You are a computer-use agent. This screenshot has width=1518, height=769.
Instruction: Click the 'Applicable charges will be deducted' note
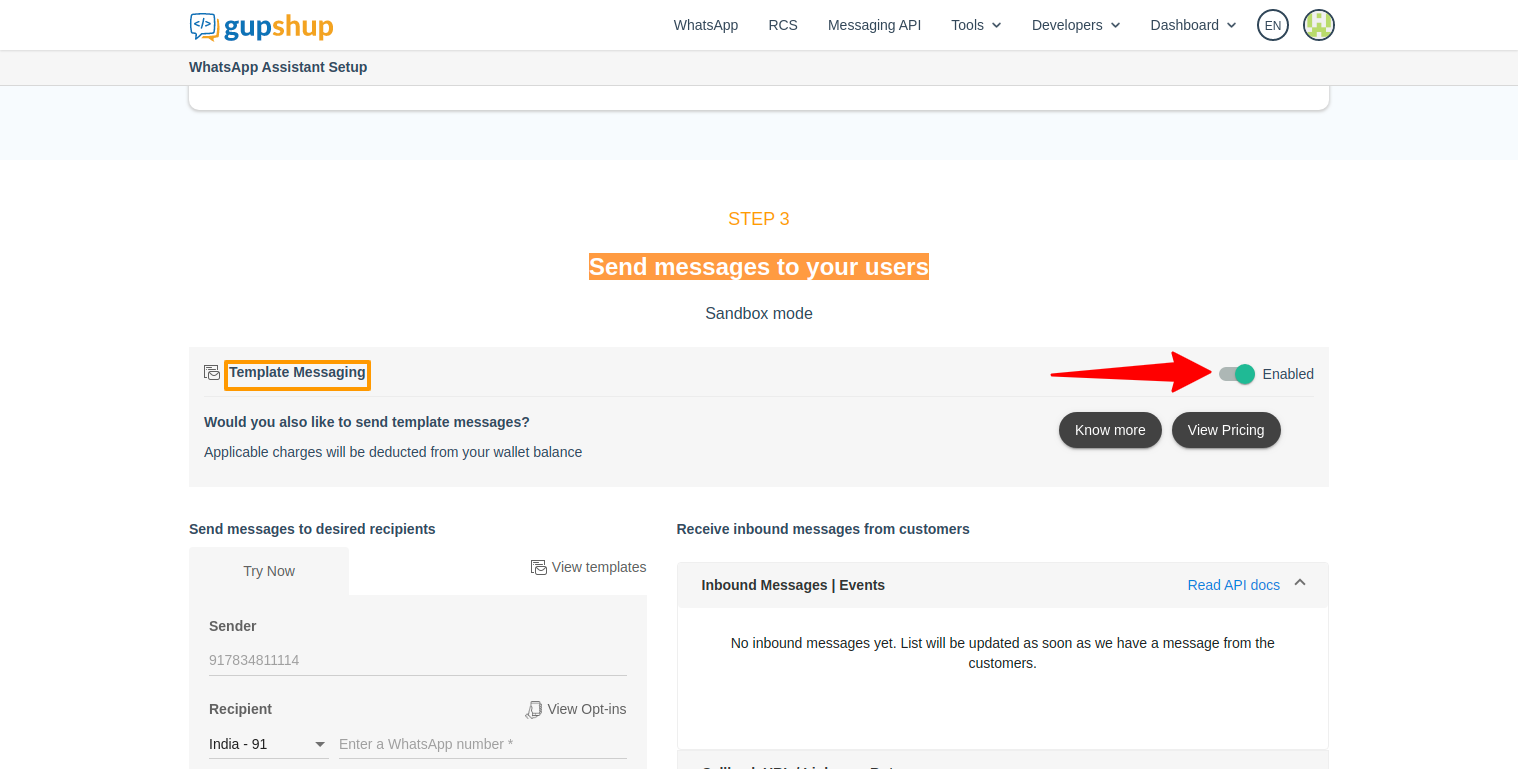tap(393, 452)
